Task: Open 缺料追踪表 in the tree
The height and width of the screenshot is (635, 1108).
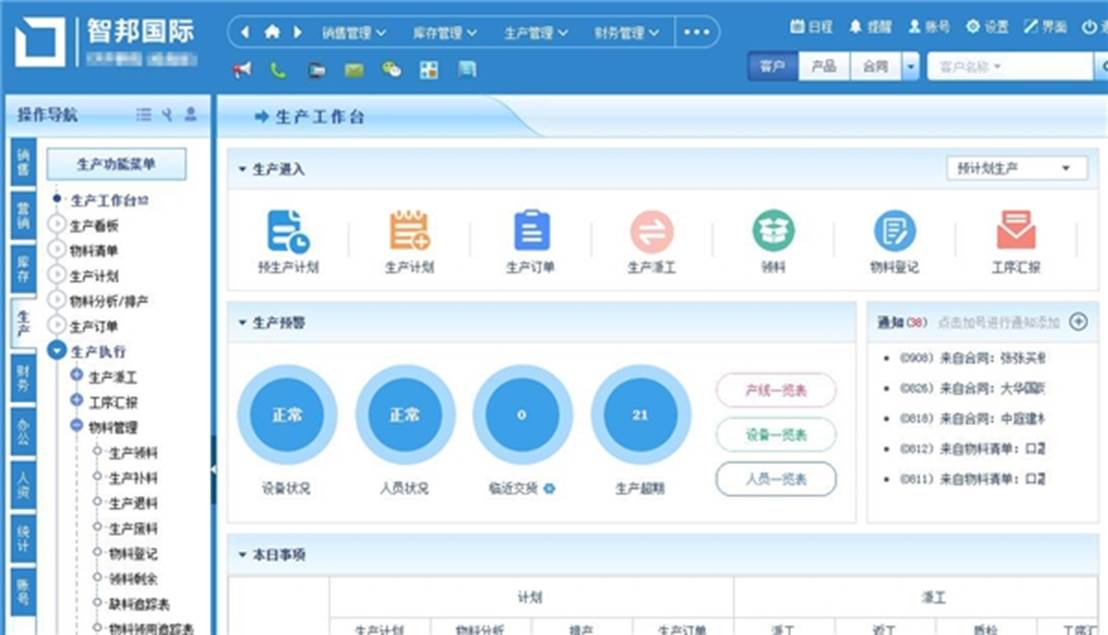Action: pos(139,604)
